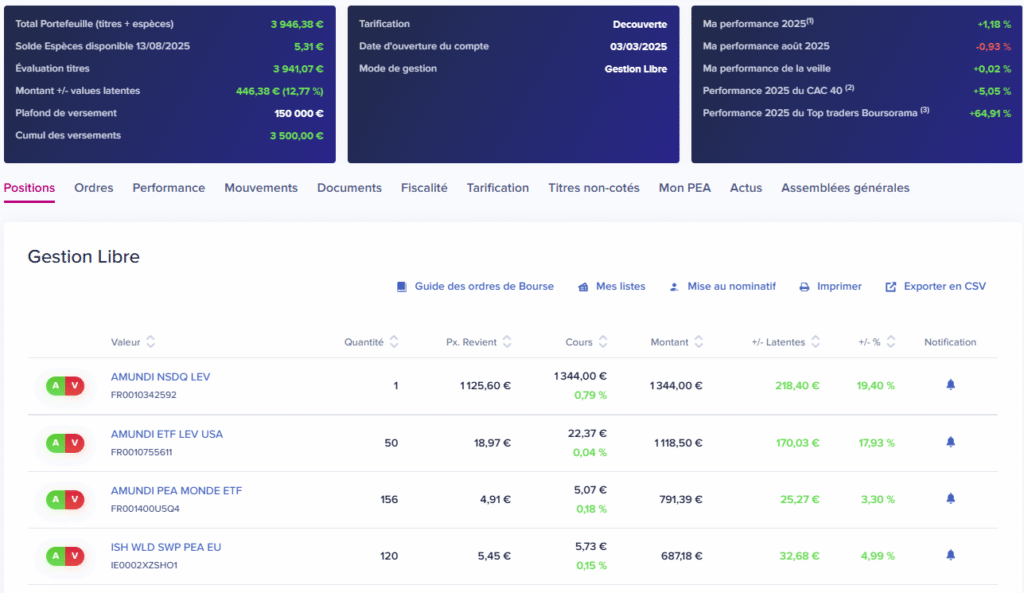
Task: Click the Mes listes briefcase icon
Action: (x=583, y=287)
